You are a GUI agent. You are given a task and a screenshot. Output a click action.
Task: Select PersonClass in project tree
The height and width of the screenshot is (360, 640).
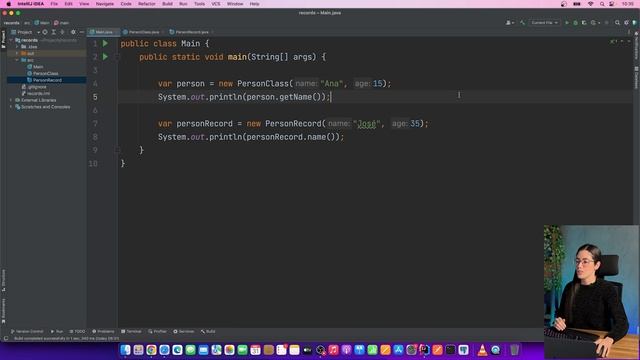click(43, 73)
